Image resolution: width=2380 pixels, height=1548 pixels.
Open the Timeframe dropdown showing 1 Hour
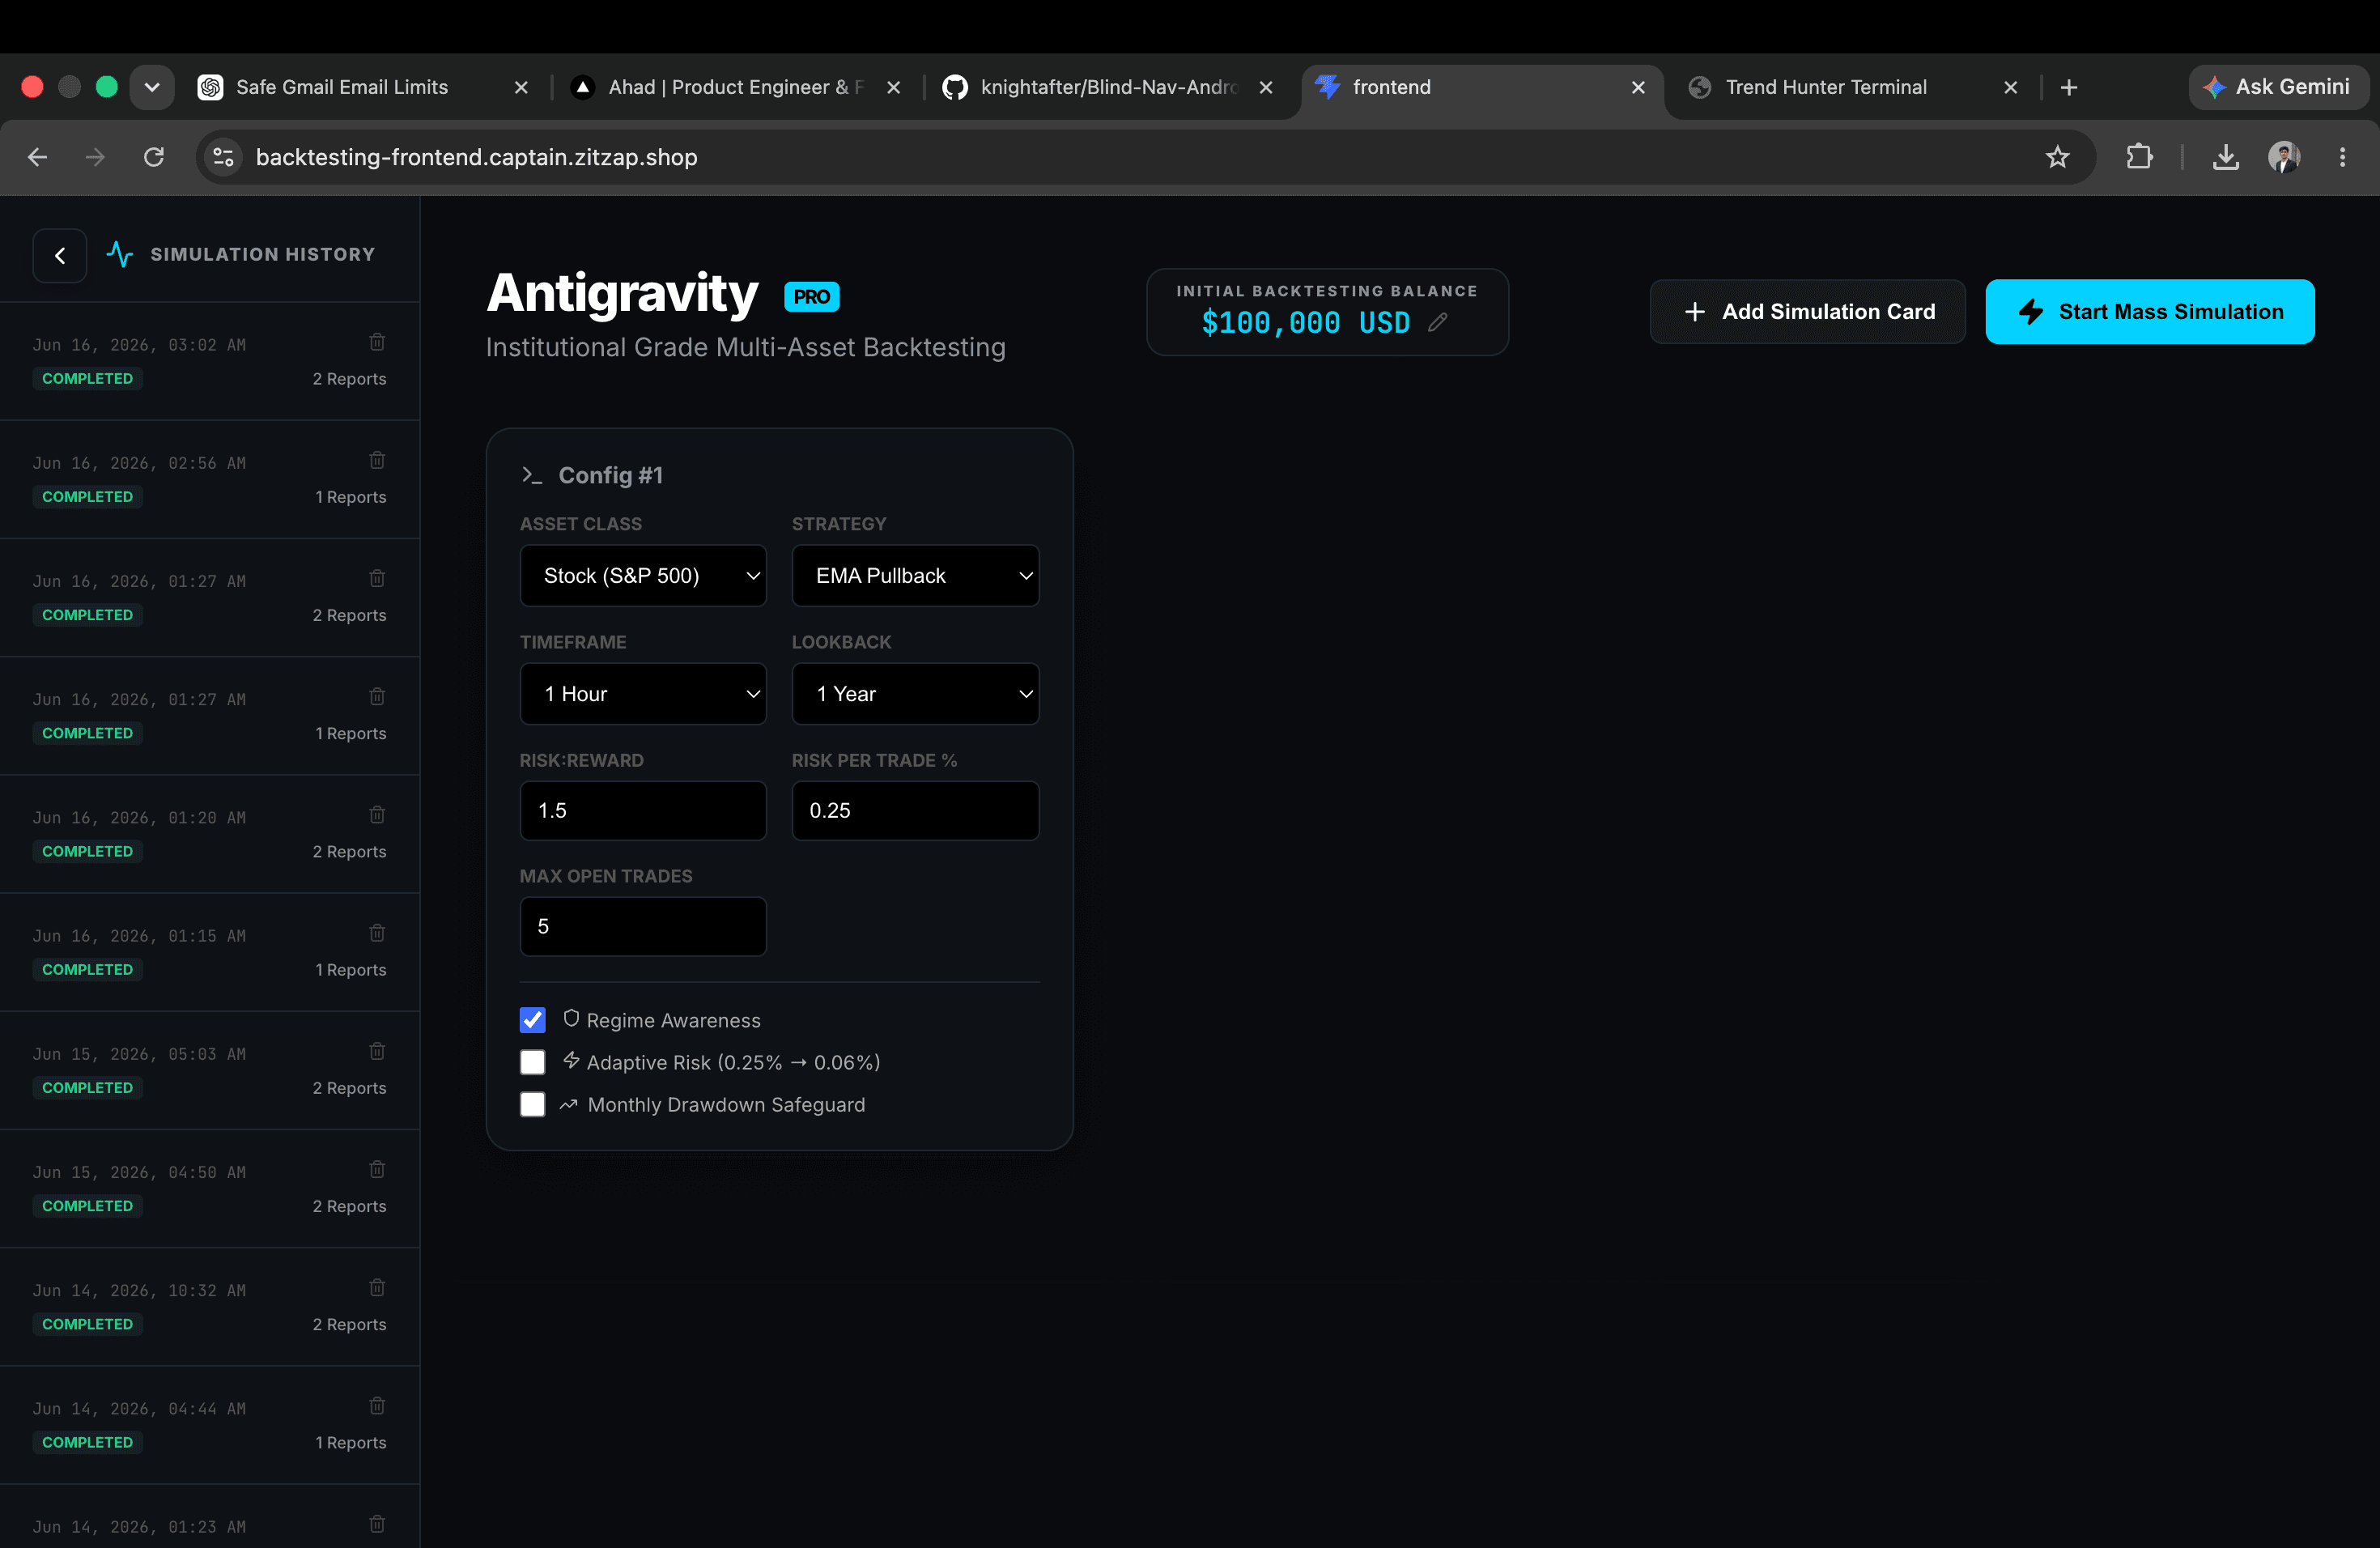[643, 694]
